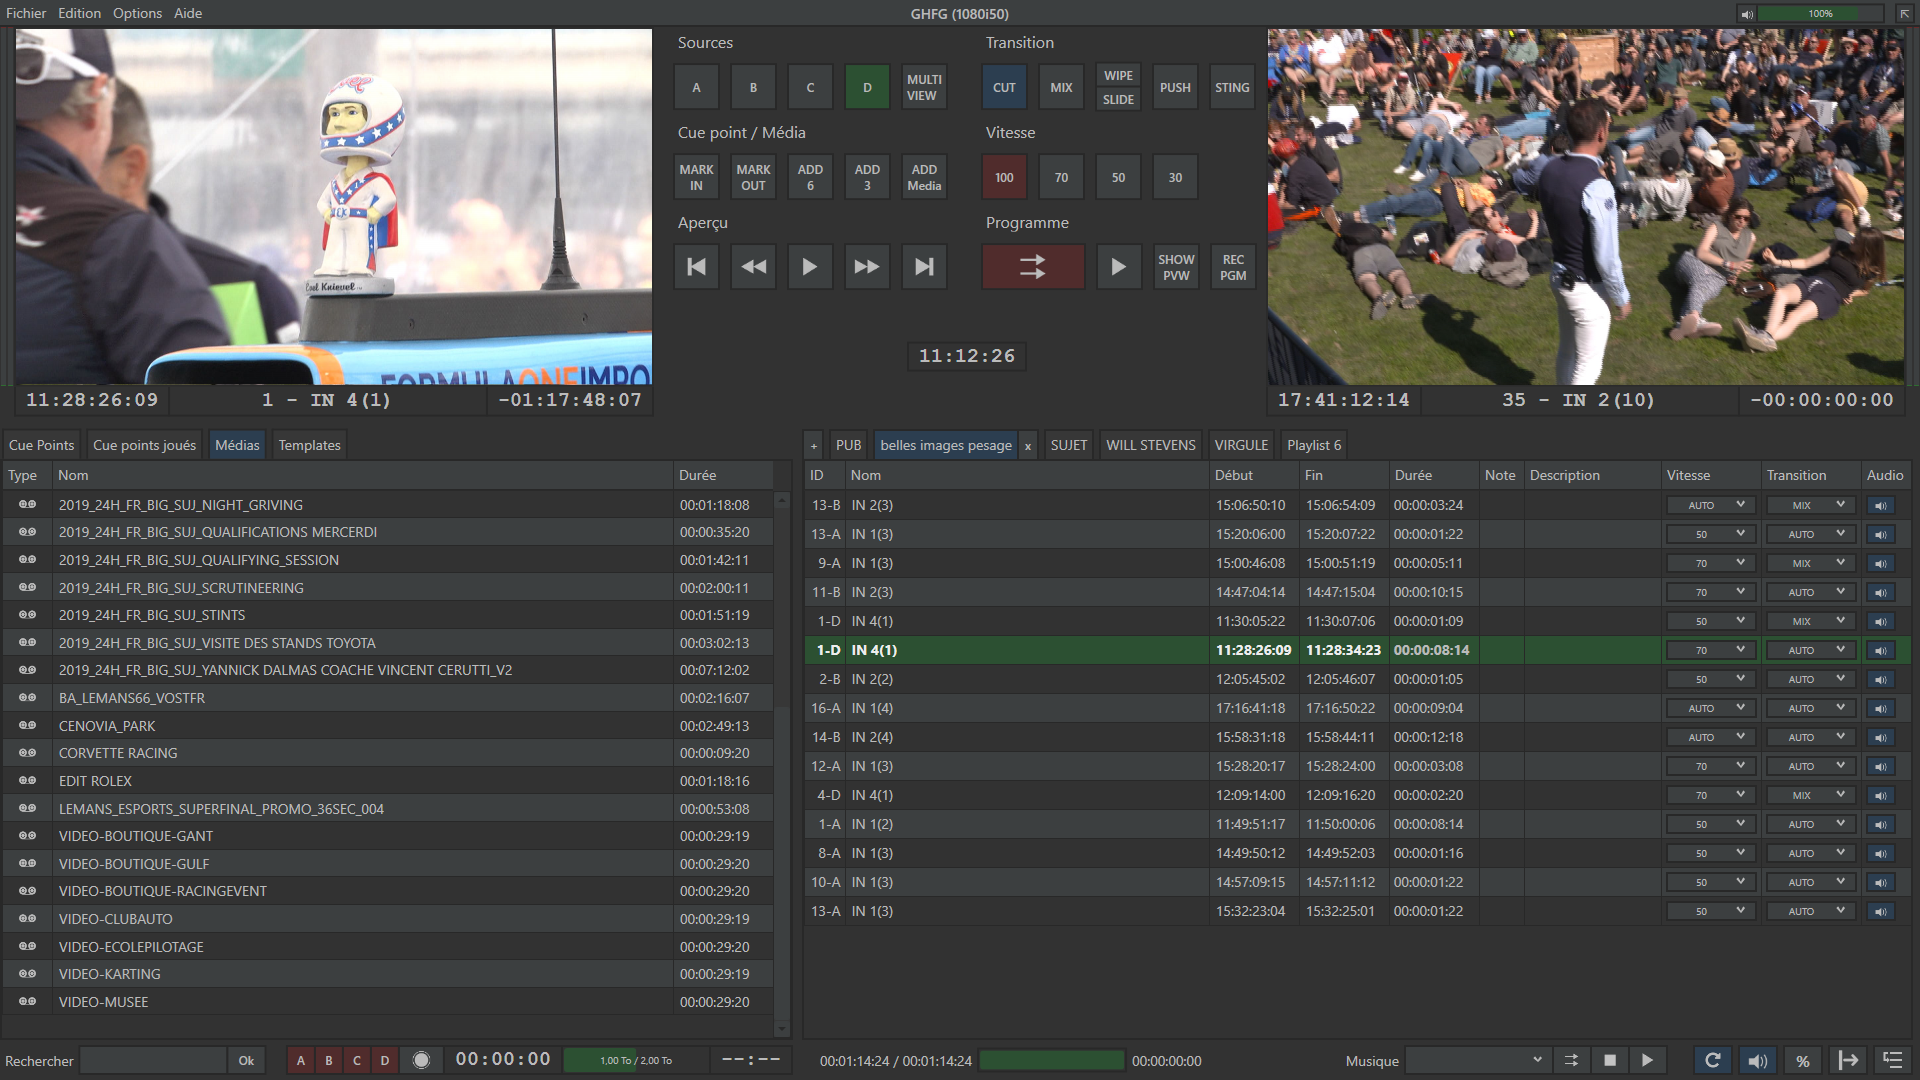Click the Rechercher search field

tap(153, 1060)
